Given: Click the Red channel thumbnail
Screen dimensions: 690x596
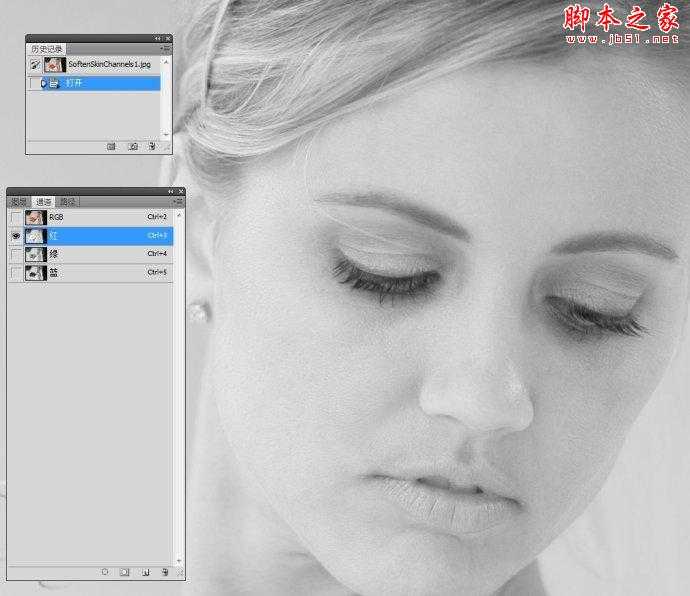Looking at the screenshot, I should click(x=36, y=236).
